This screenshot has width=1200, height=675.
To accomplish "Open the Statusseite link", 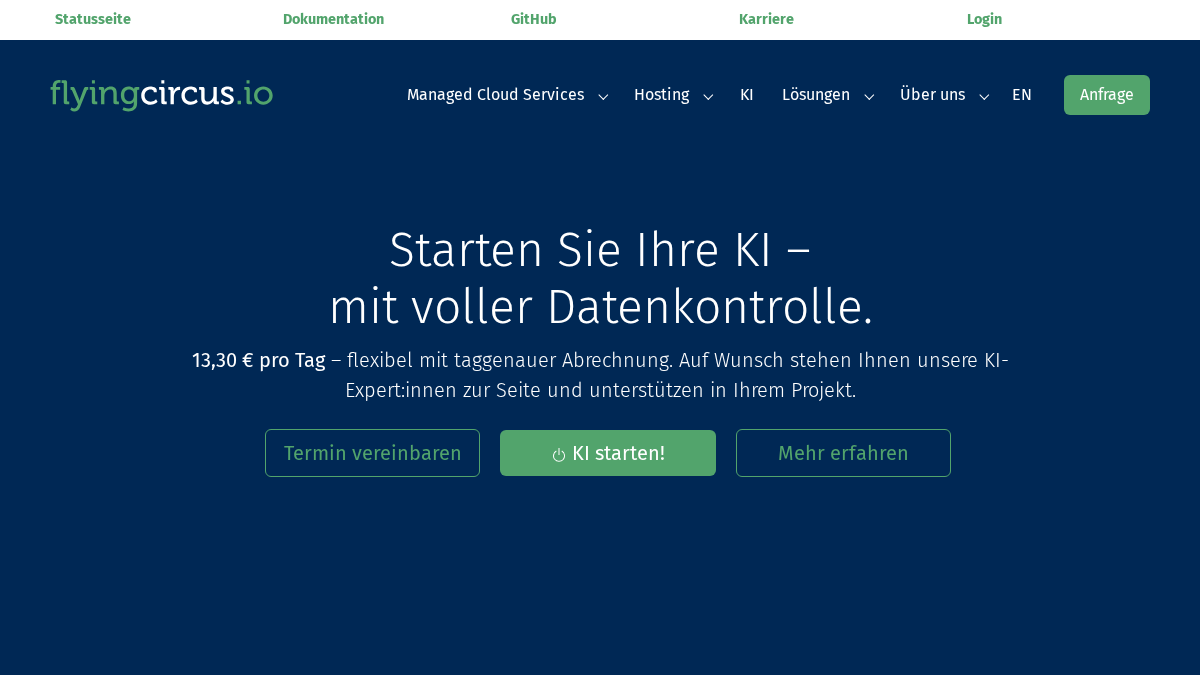I will click(x=93, y=19).
